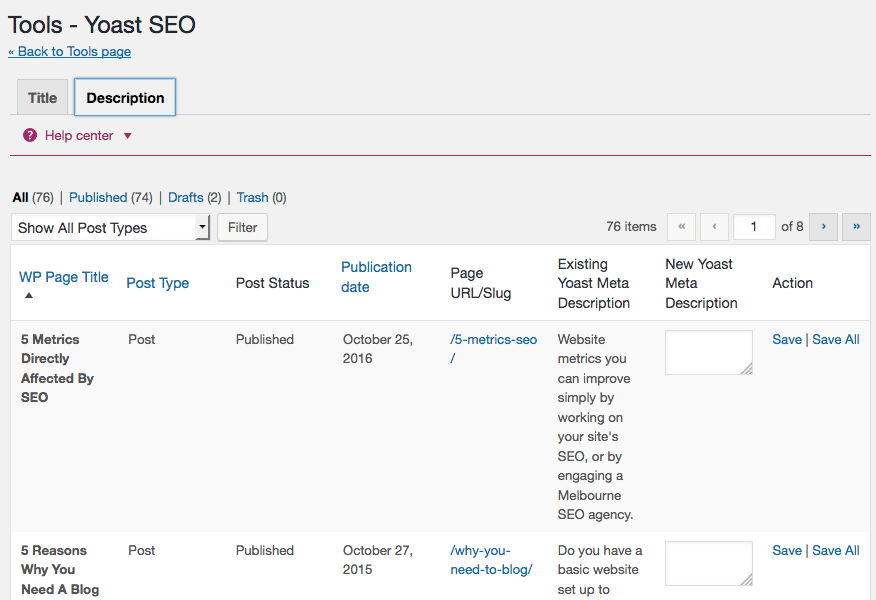Go to next page pagination arrow
Screen dimensions: 876x600
click(823, 227)
